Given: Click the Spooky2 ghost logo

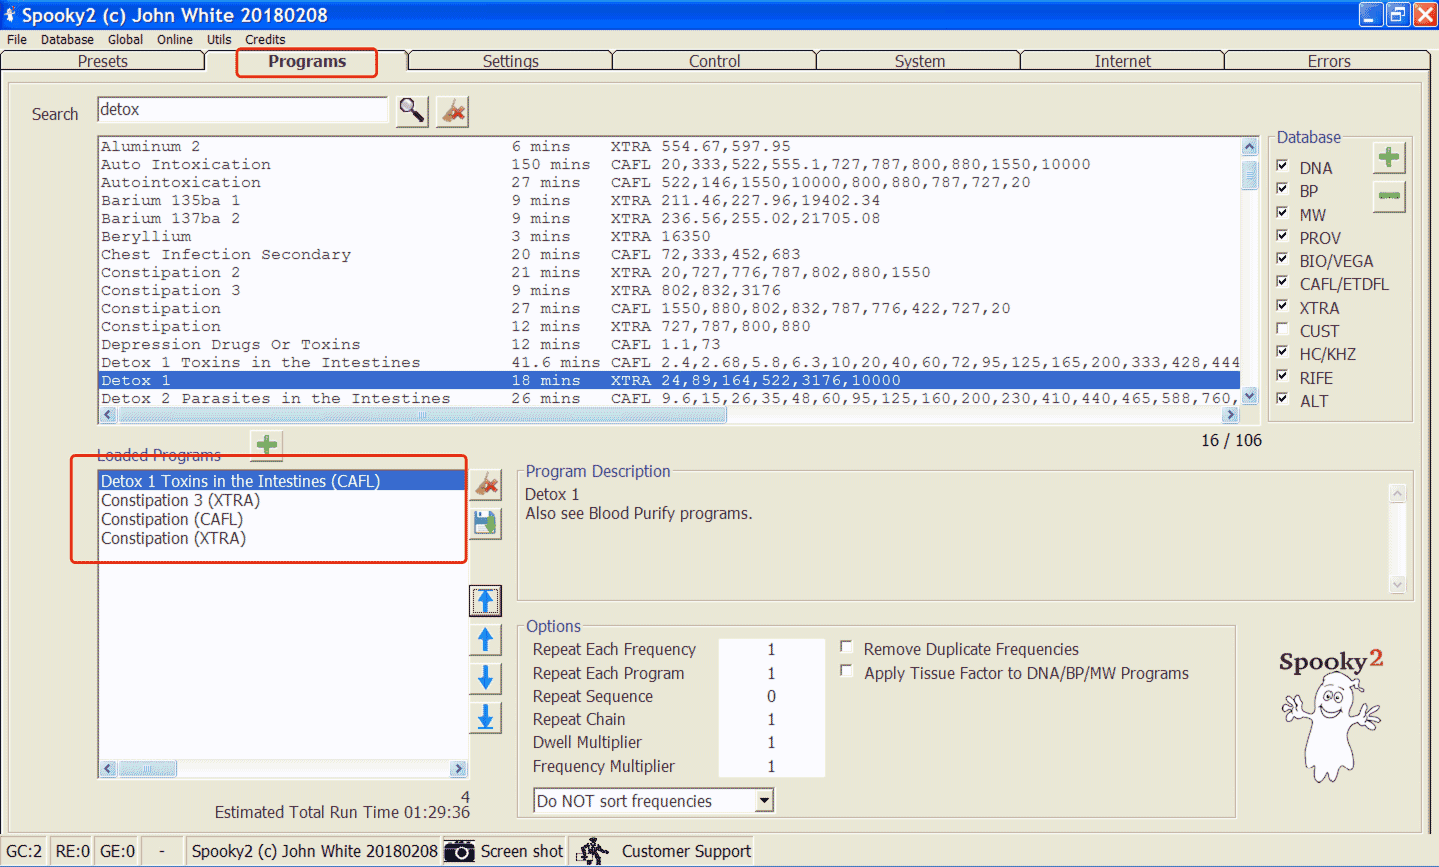Looking at the screenshot, I should [1330, 714].
